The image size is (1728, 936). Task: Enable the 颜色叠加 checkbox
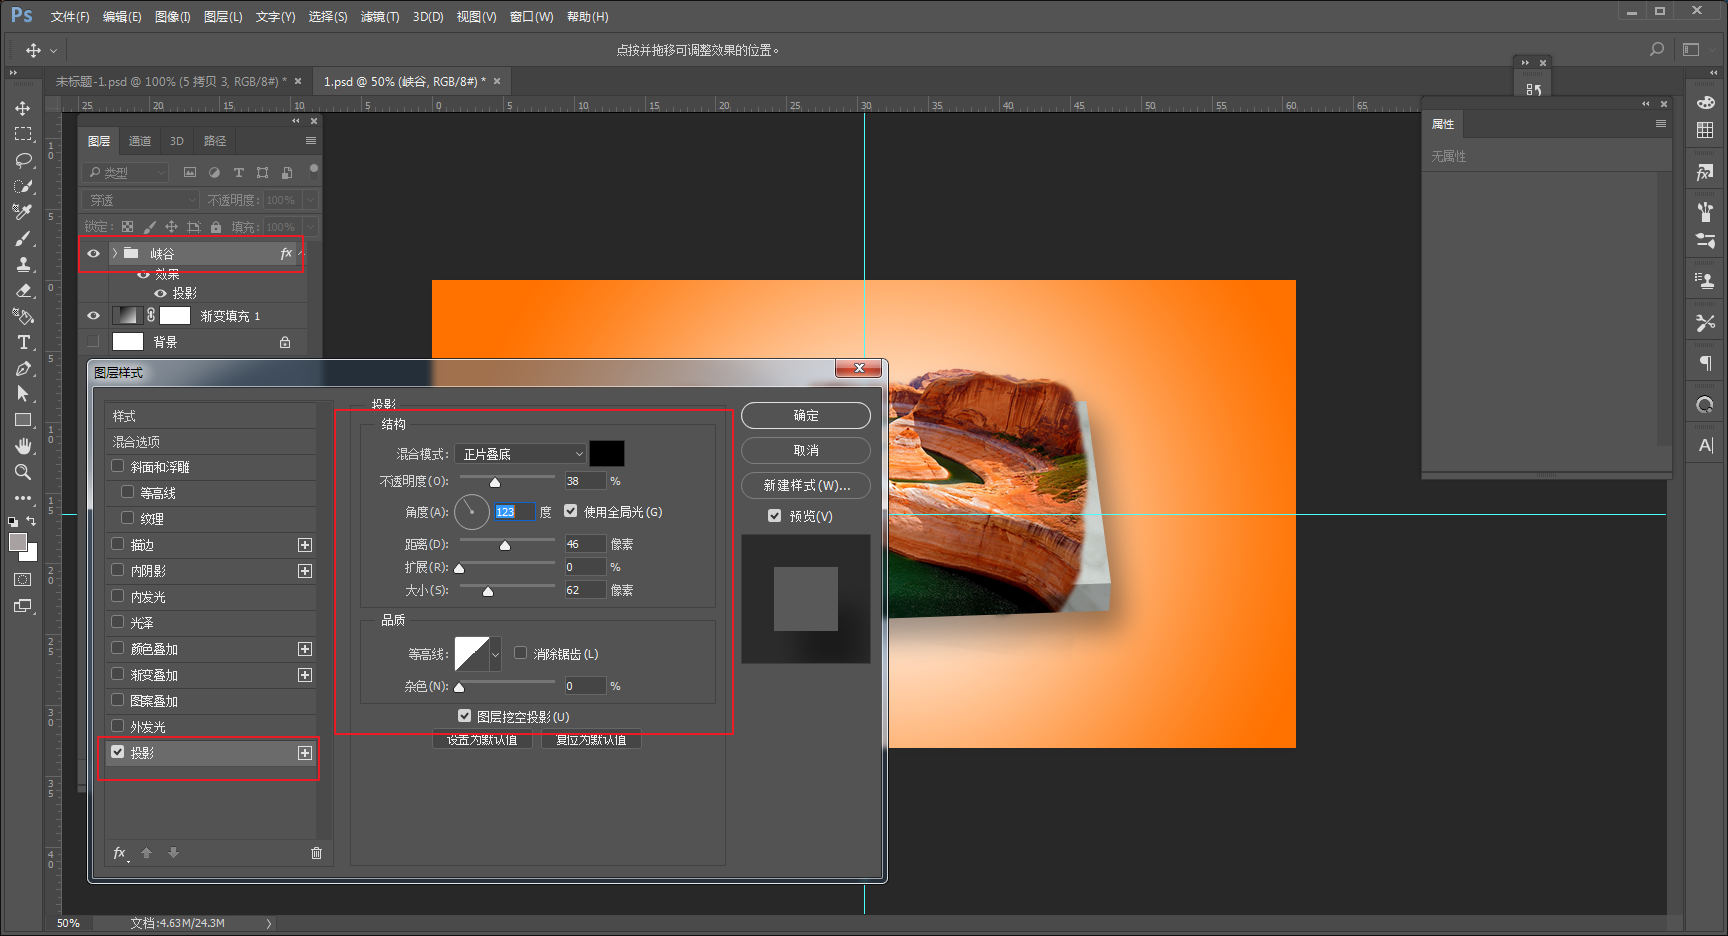pyautogui.click(x=118, y=648)
